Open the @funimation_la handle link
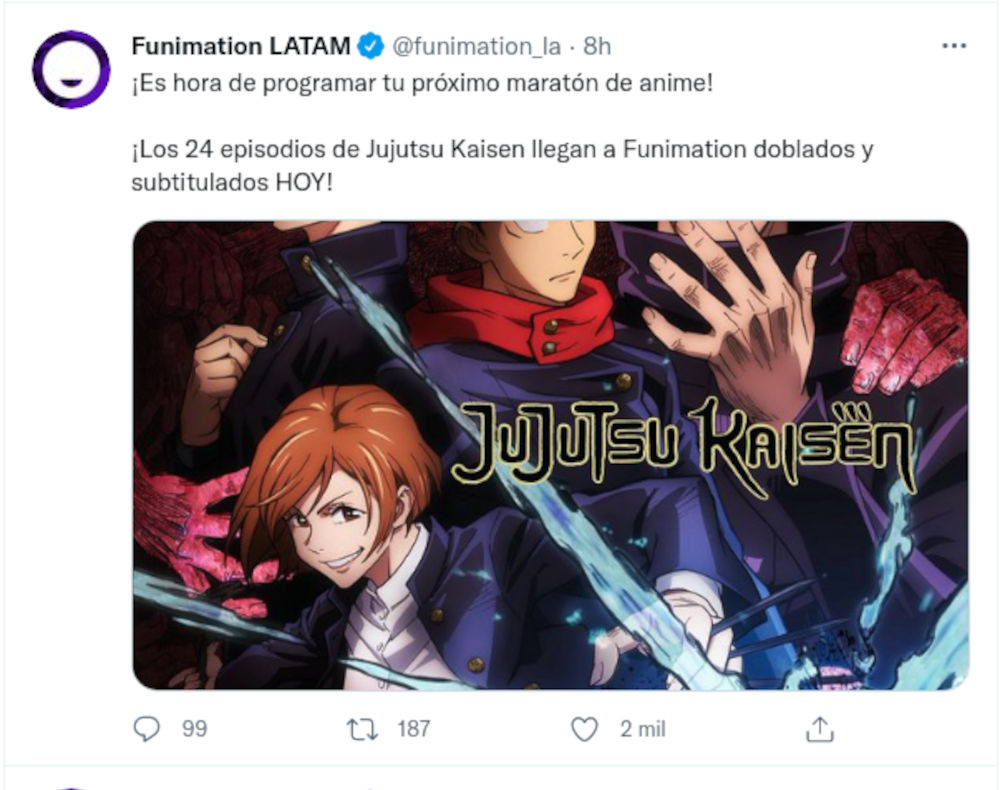Viewport: 1000px width, 790px height. click(476, 47)
